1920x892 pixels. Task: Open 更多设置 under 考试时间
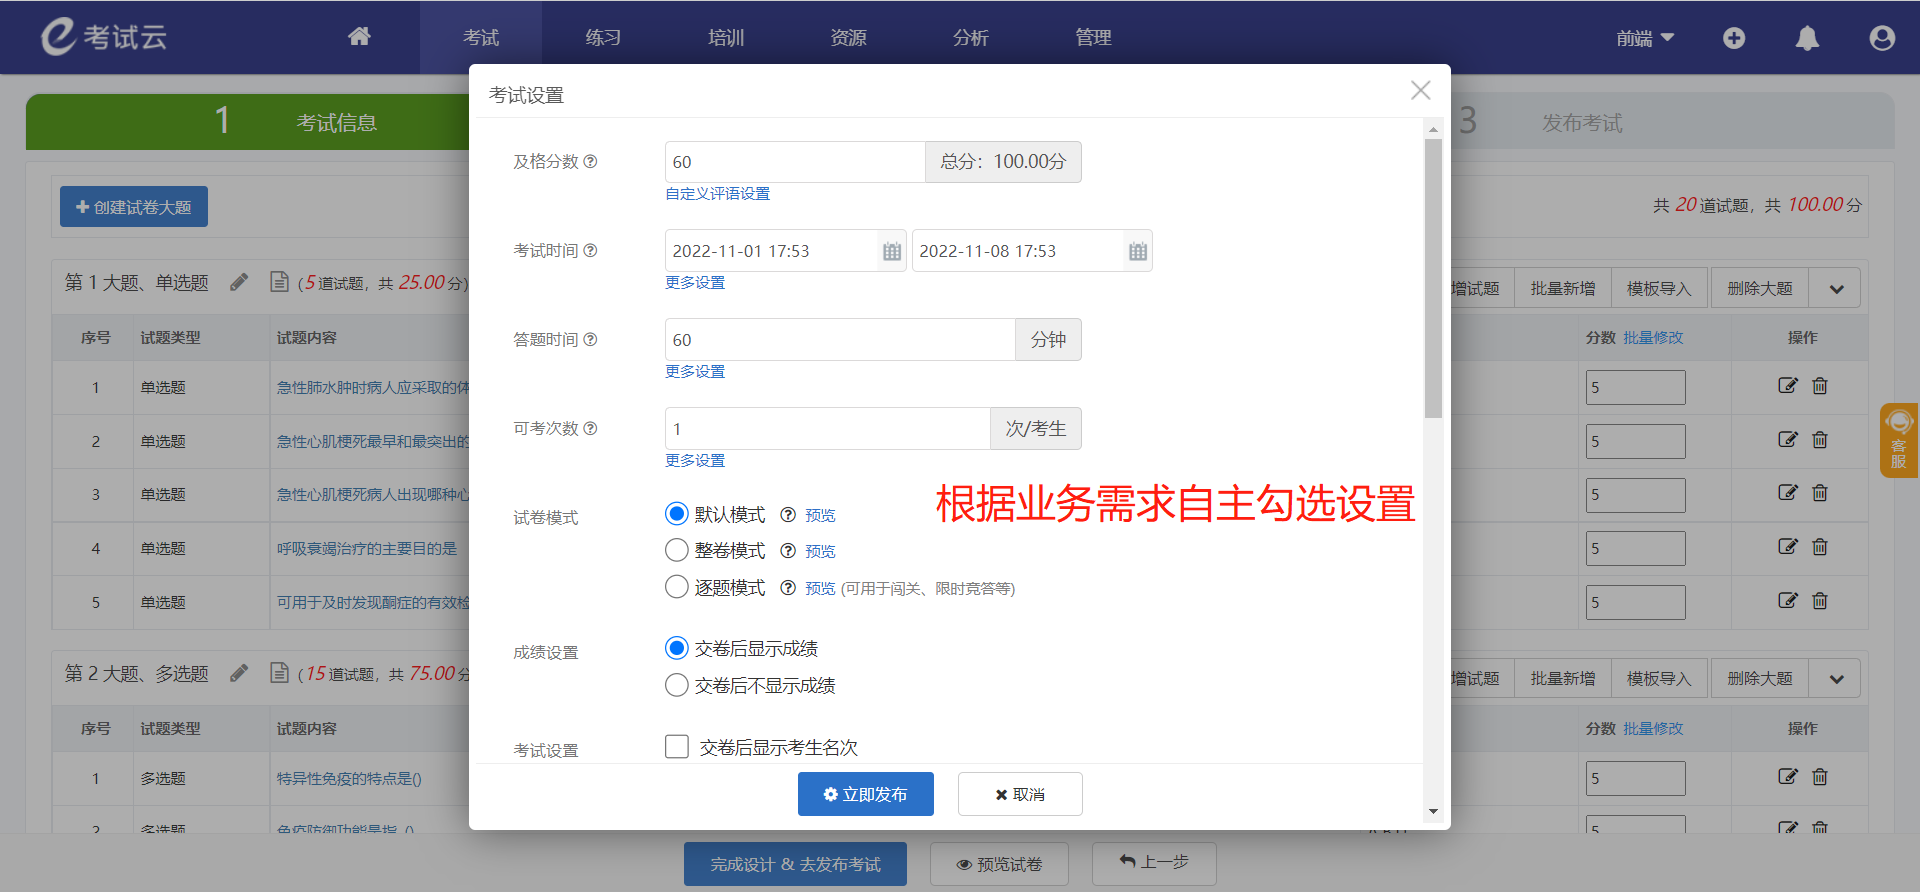695,283
